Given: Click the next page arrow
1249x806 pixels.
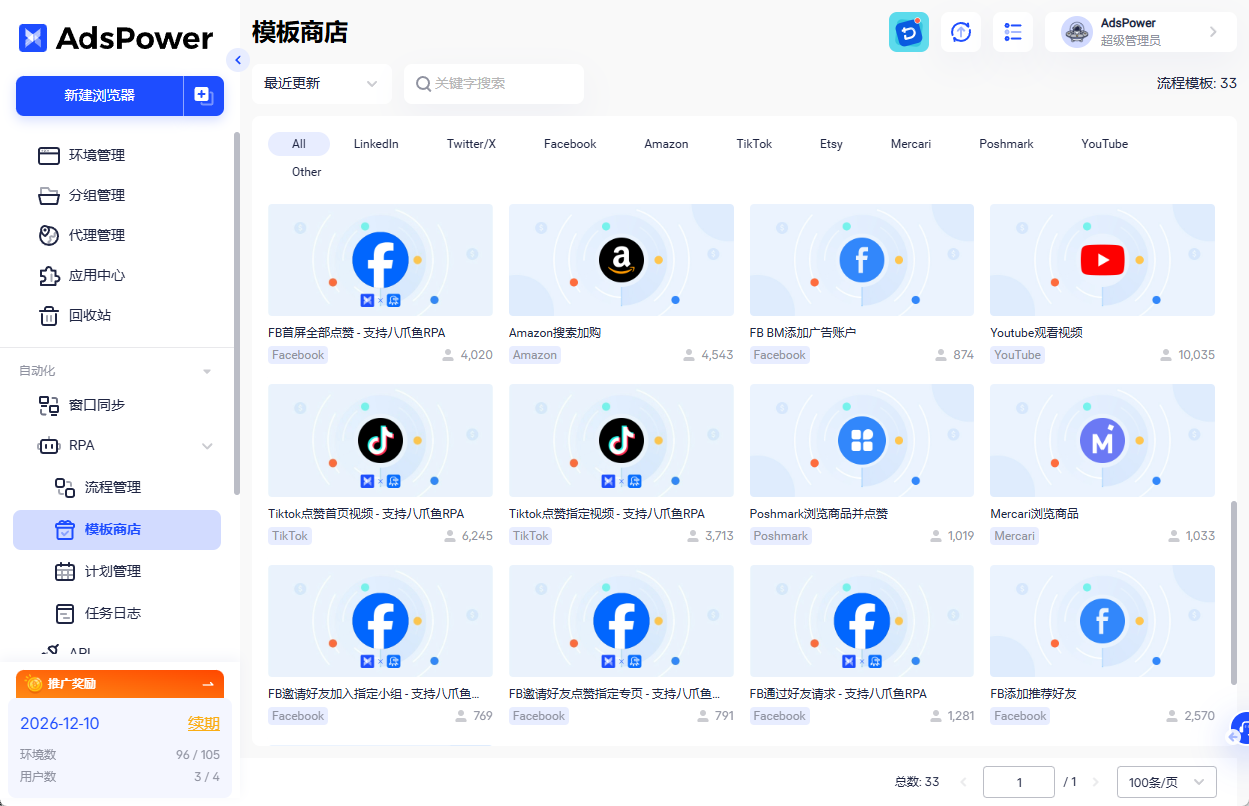Looking at the screenshot, I should pyautogui.click(x=1095, y=782).
